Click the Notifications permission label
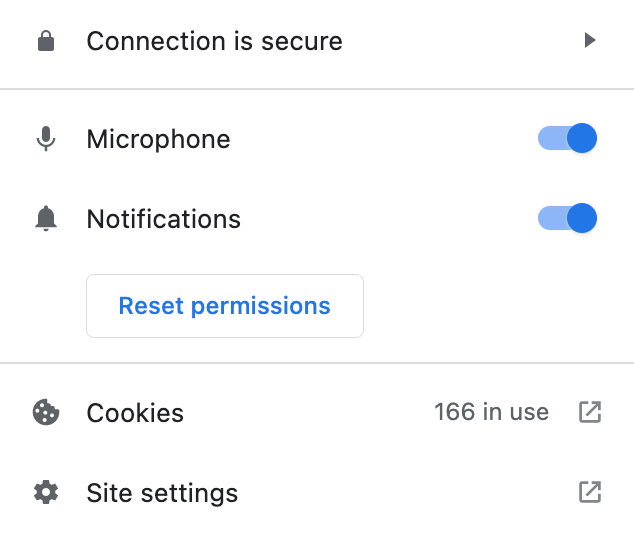Image resolution: width=634 pixels, height=540 pixels. pyautogui.click(x=164, y=219)
